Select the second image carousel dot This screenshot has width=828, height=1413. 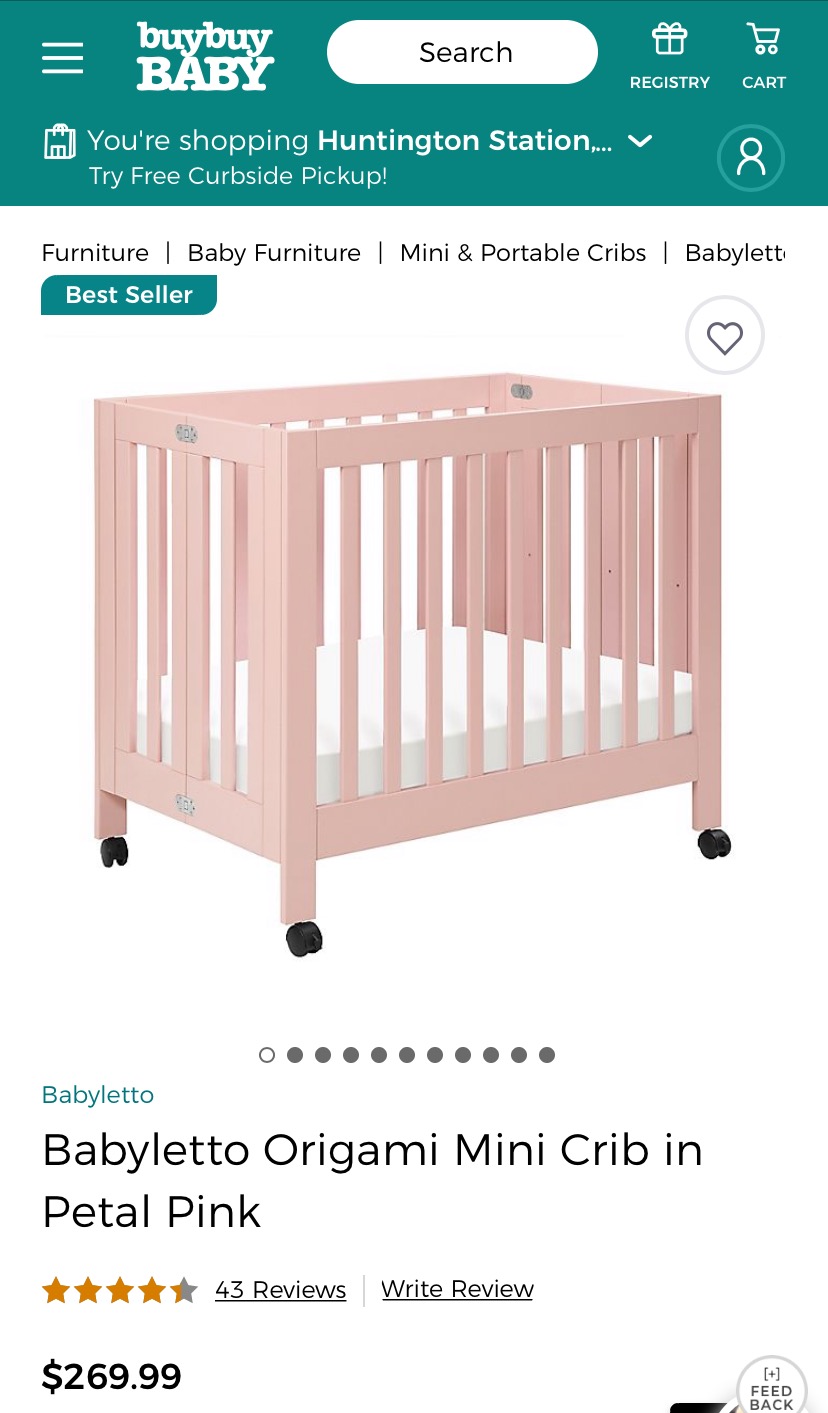[295, 1055]
